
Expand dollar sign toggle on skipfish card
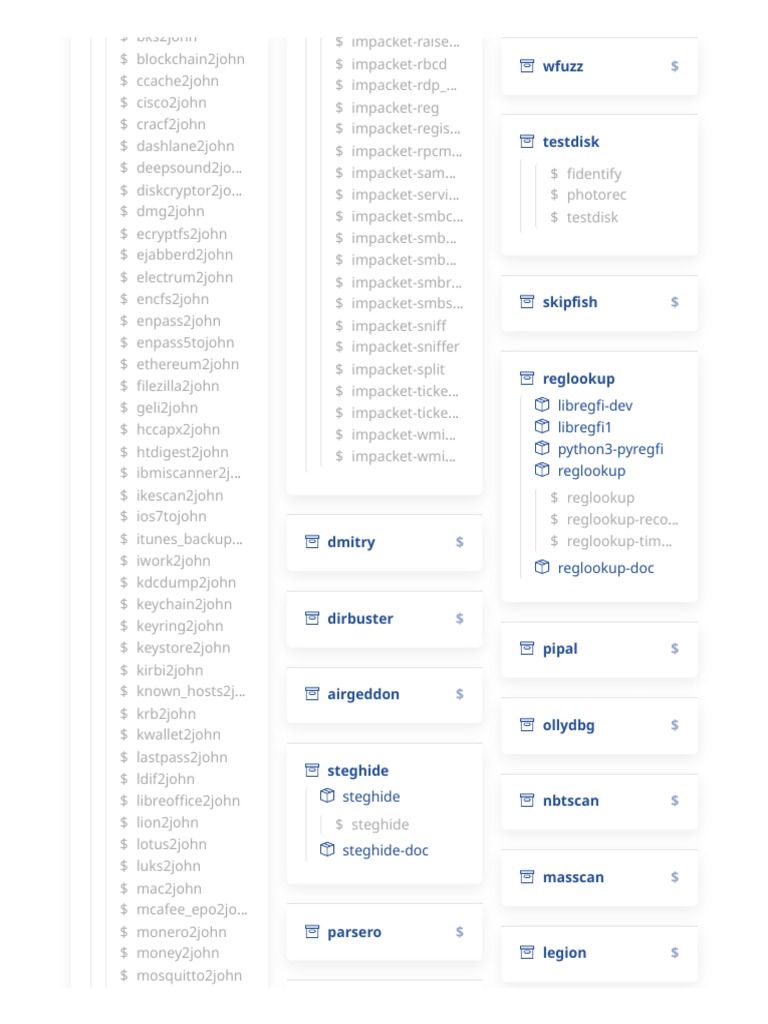click(x=675, y=302)
